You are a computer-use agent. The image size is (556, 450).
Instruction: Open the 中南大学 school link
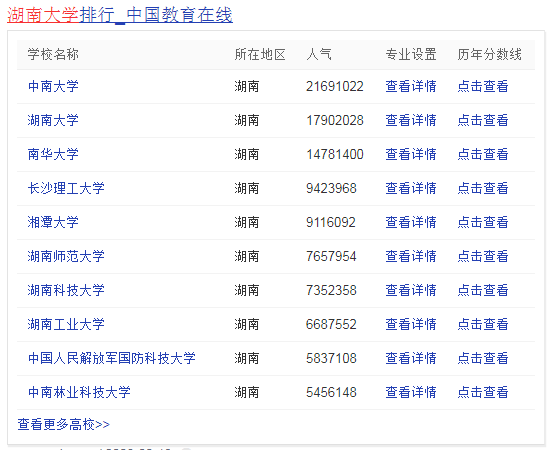pyautogui.click(x=53, y=86)
